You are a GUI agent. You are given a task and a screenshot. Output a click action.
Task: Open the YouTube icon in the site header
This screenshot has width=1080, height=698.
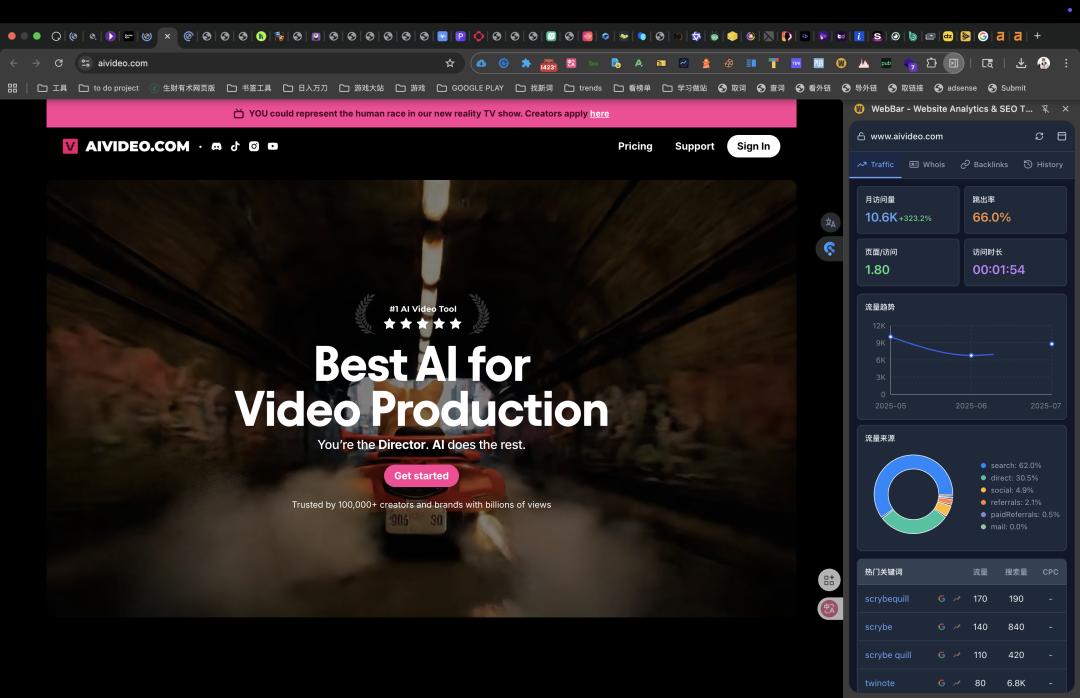pos(273,146)
